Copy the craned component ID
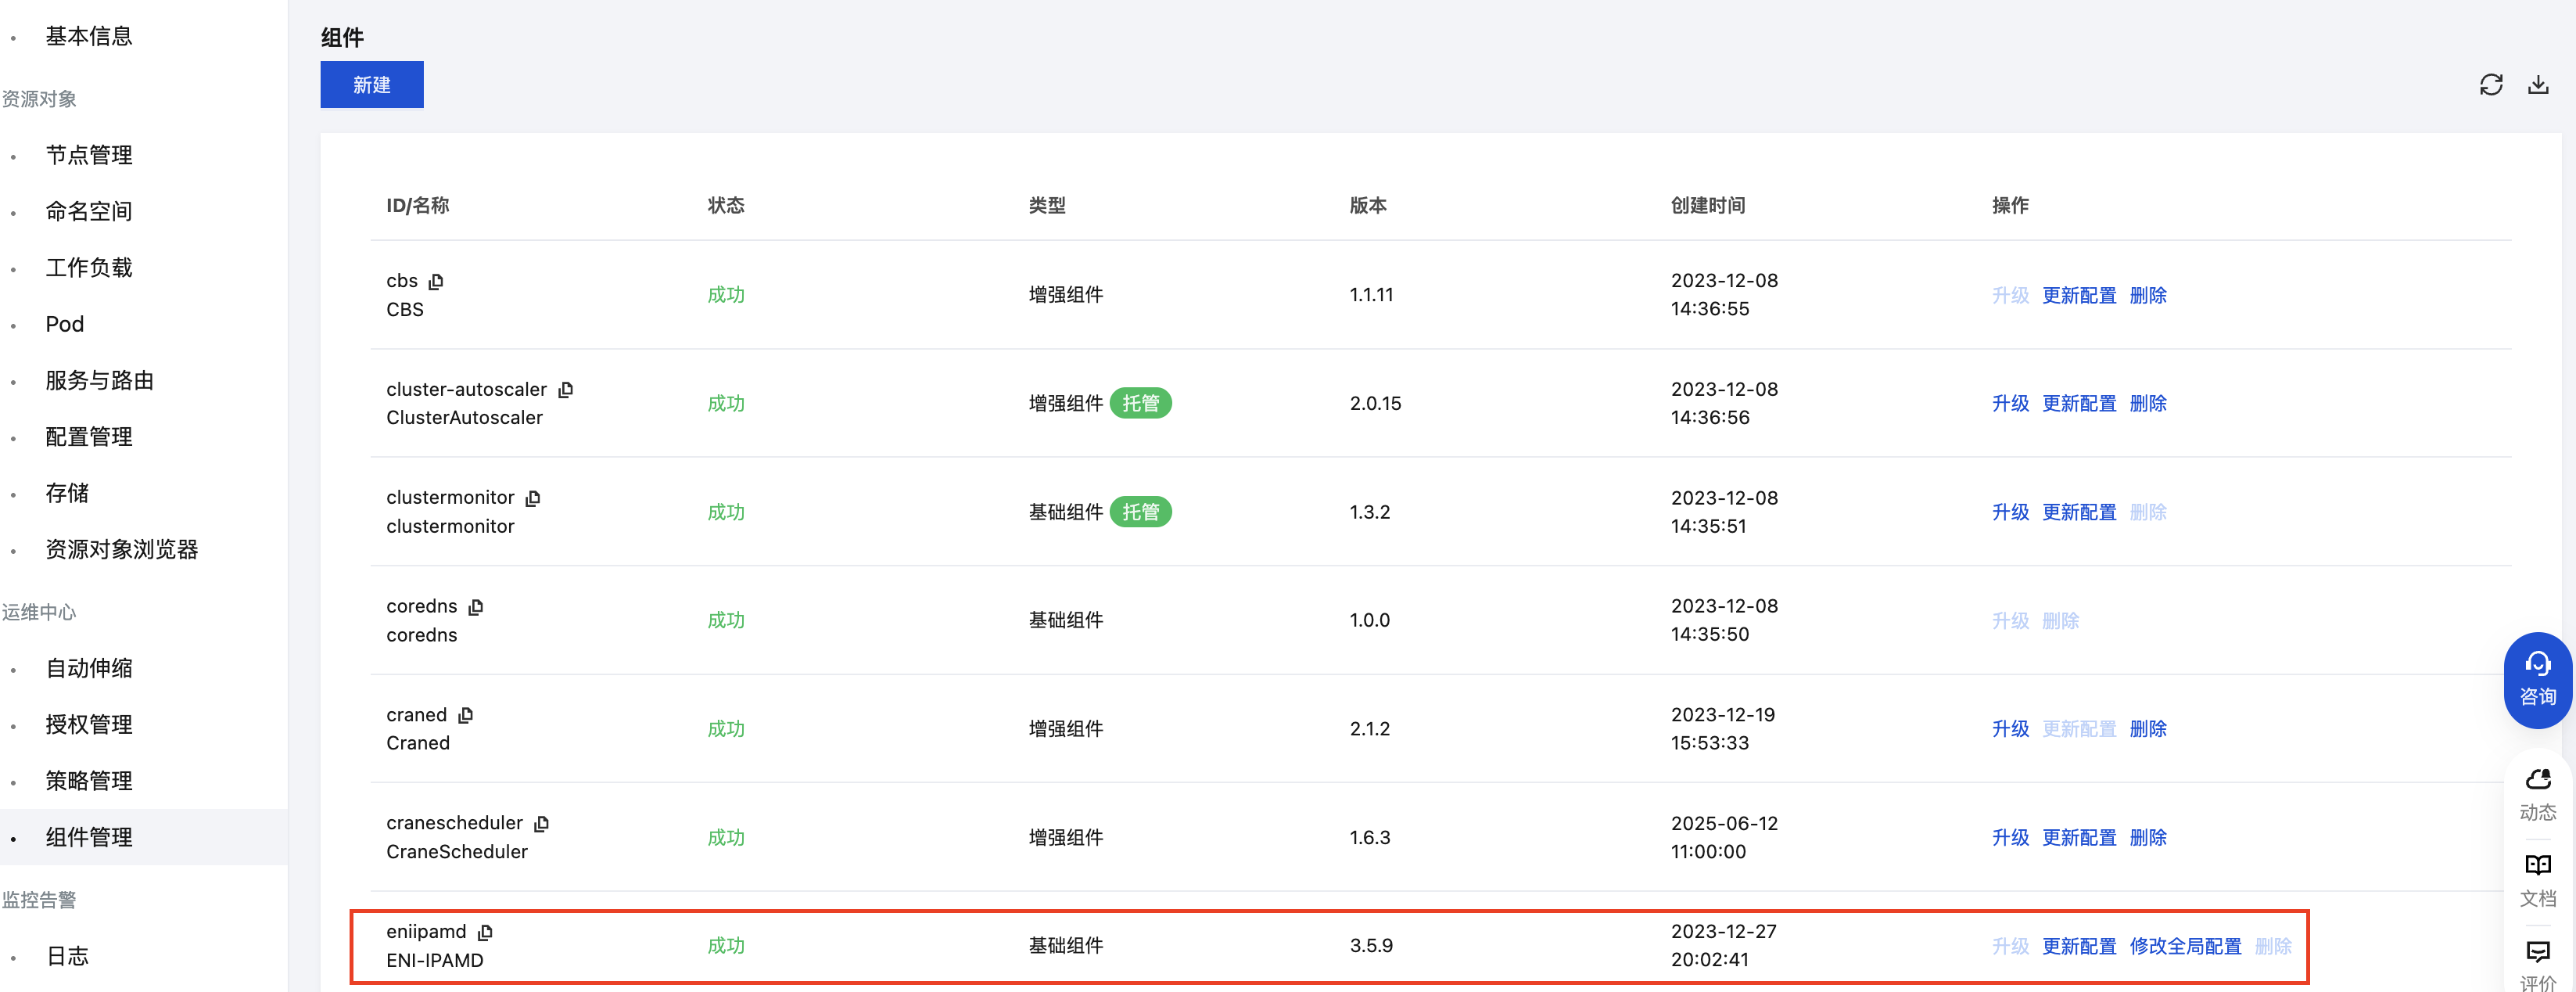2576x992 pixels. 466,715
